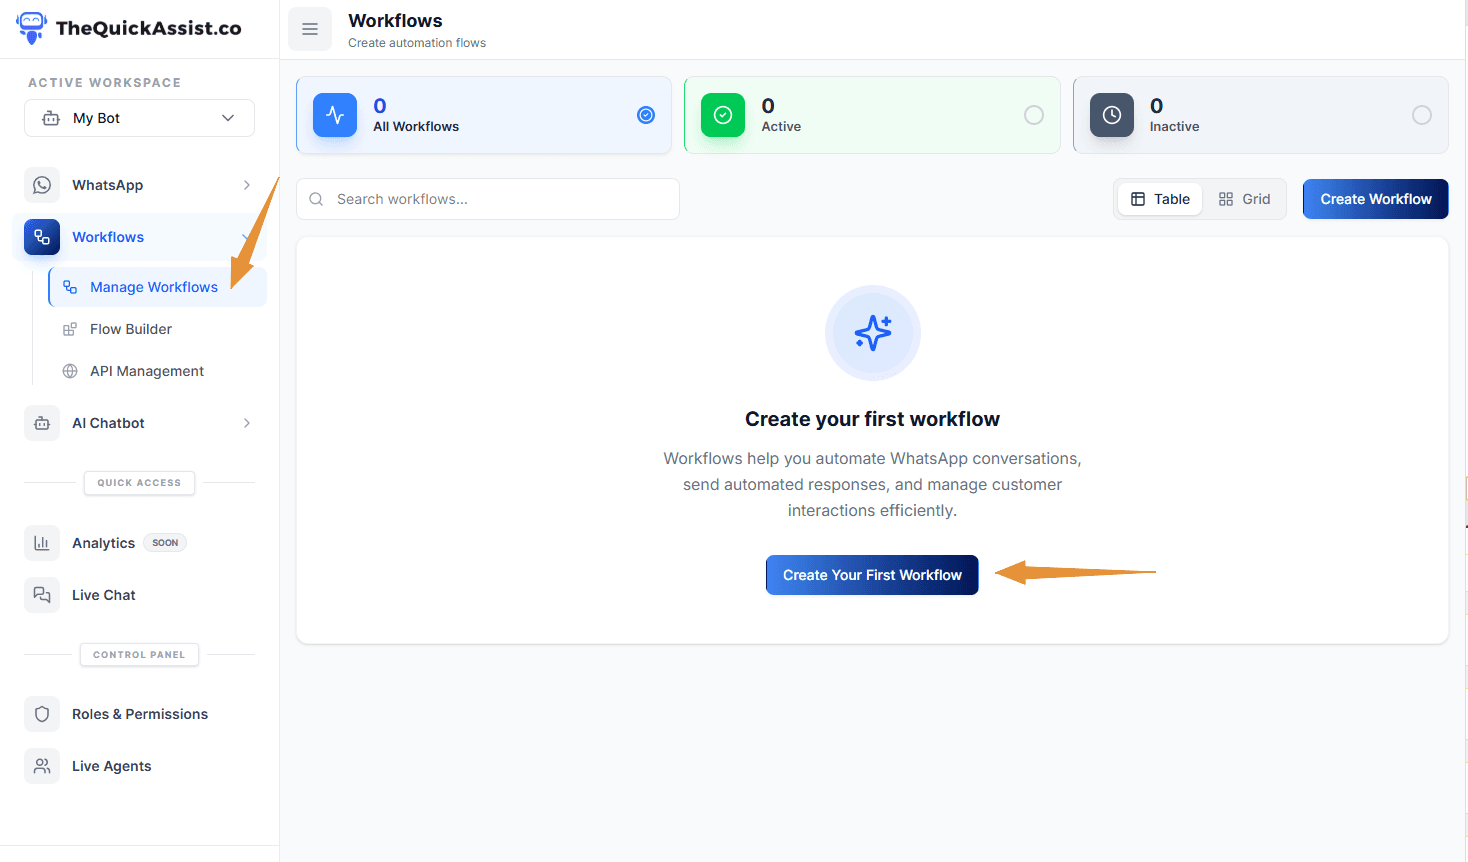Select the Inactive workflows radio button

click(1422, 115)
